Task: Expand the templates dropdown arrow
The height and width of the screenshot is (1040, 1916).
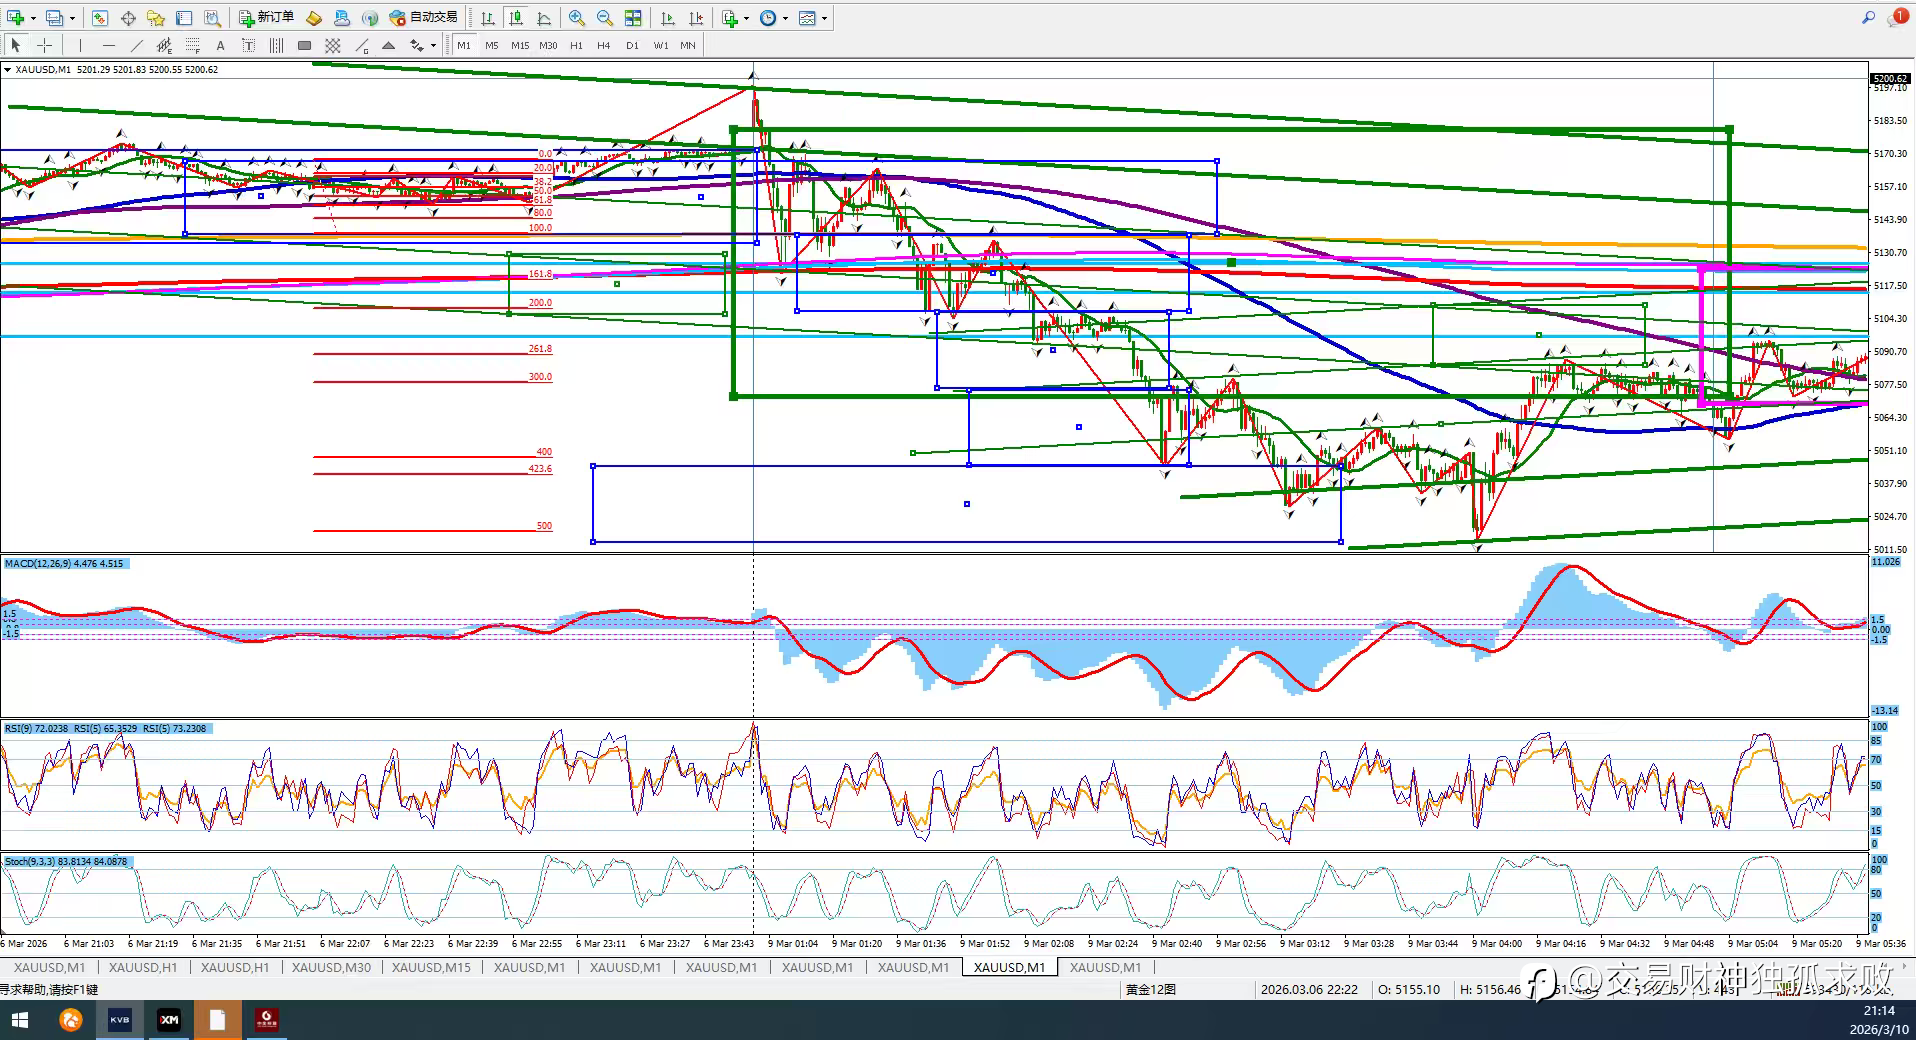Action: [x=824, y=18]
